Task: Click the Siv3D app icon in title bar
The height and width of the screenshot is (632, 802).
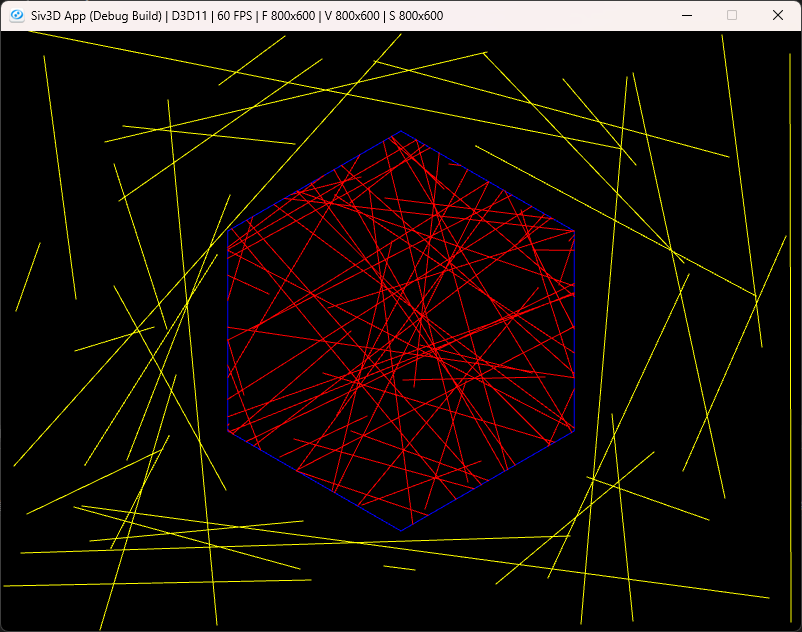Action: [x=17, y=15]
